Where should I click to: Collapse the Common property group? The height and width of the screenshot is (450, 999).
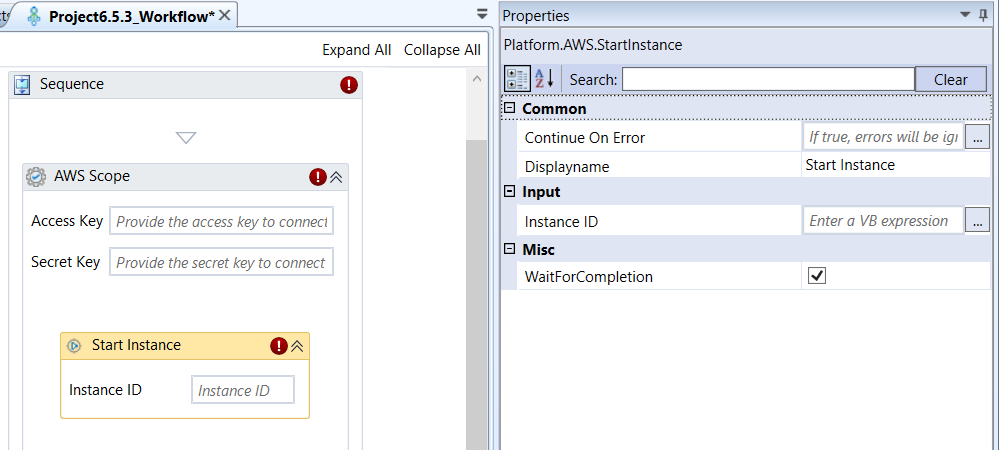(509, 108)
